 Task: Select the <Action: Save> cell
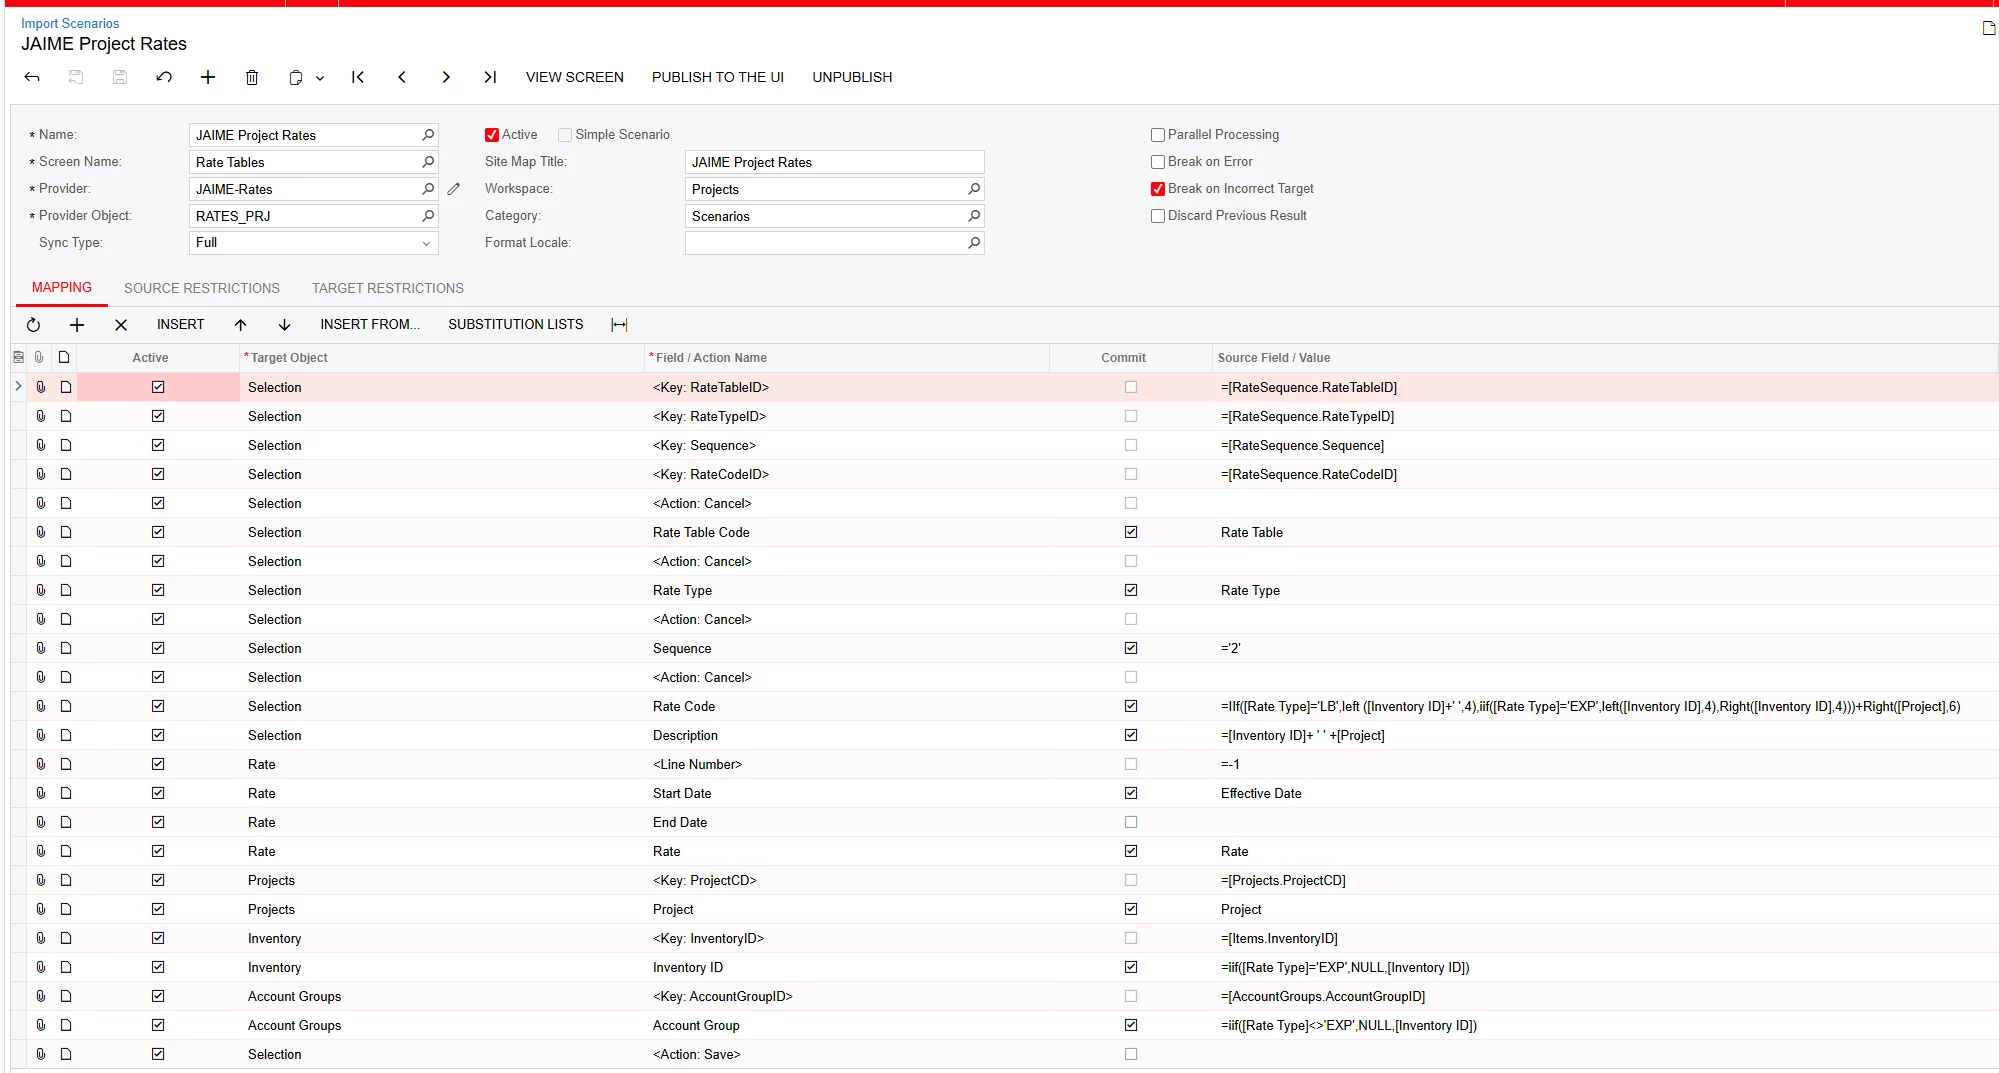847,1055
